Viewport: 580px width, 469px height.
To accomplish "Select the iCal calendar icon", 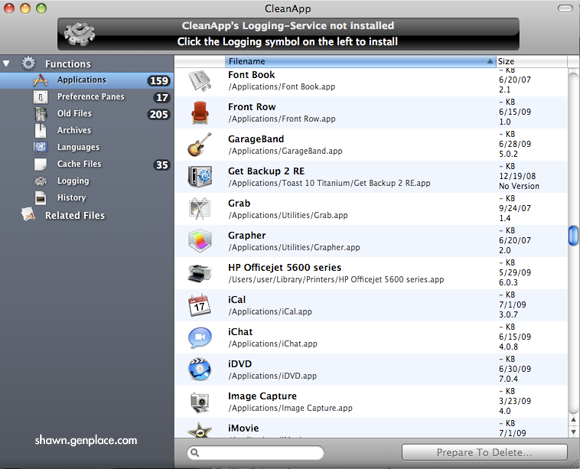I will pos(200,306).
